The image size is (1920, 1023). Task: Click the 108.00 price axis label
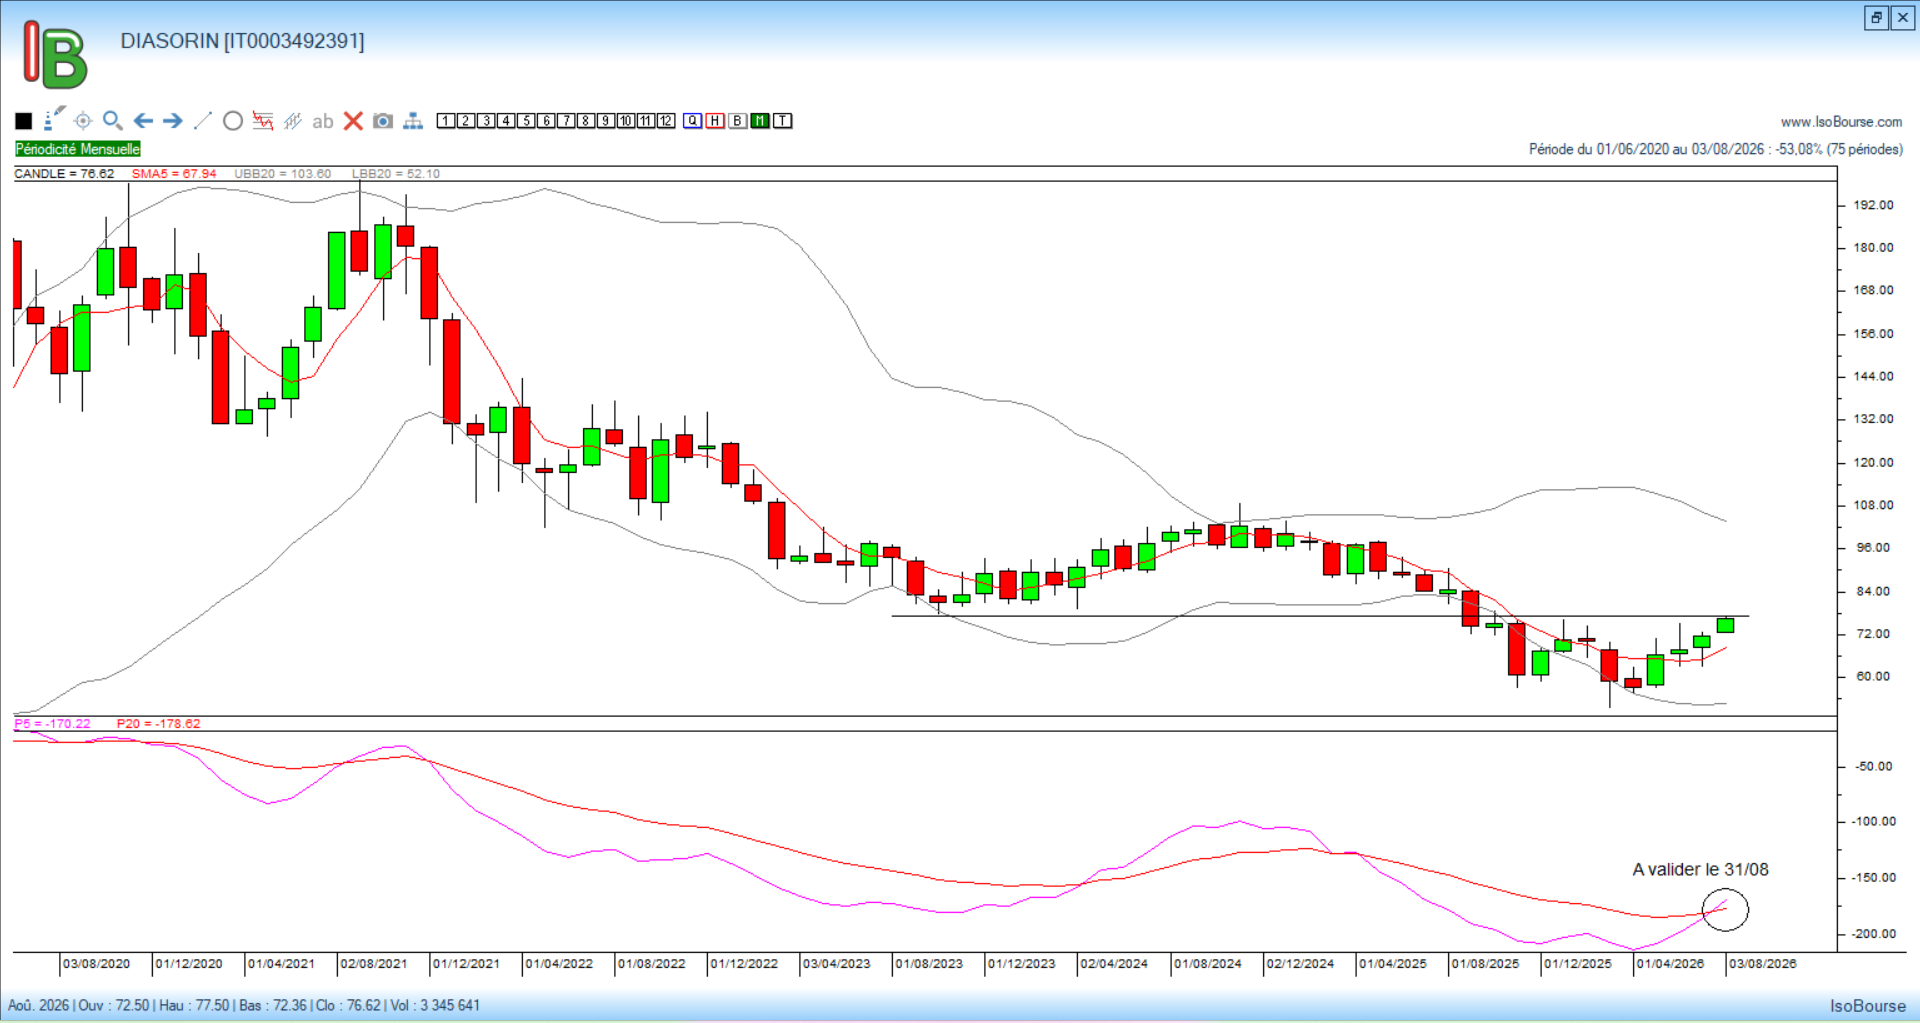pyautogui.click(x=1873, y=505)
